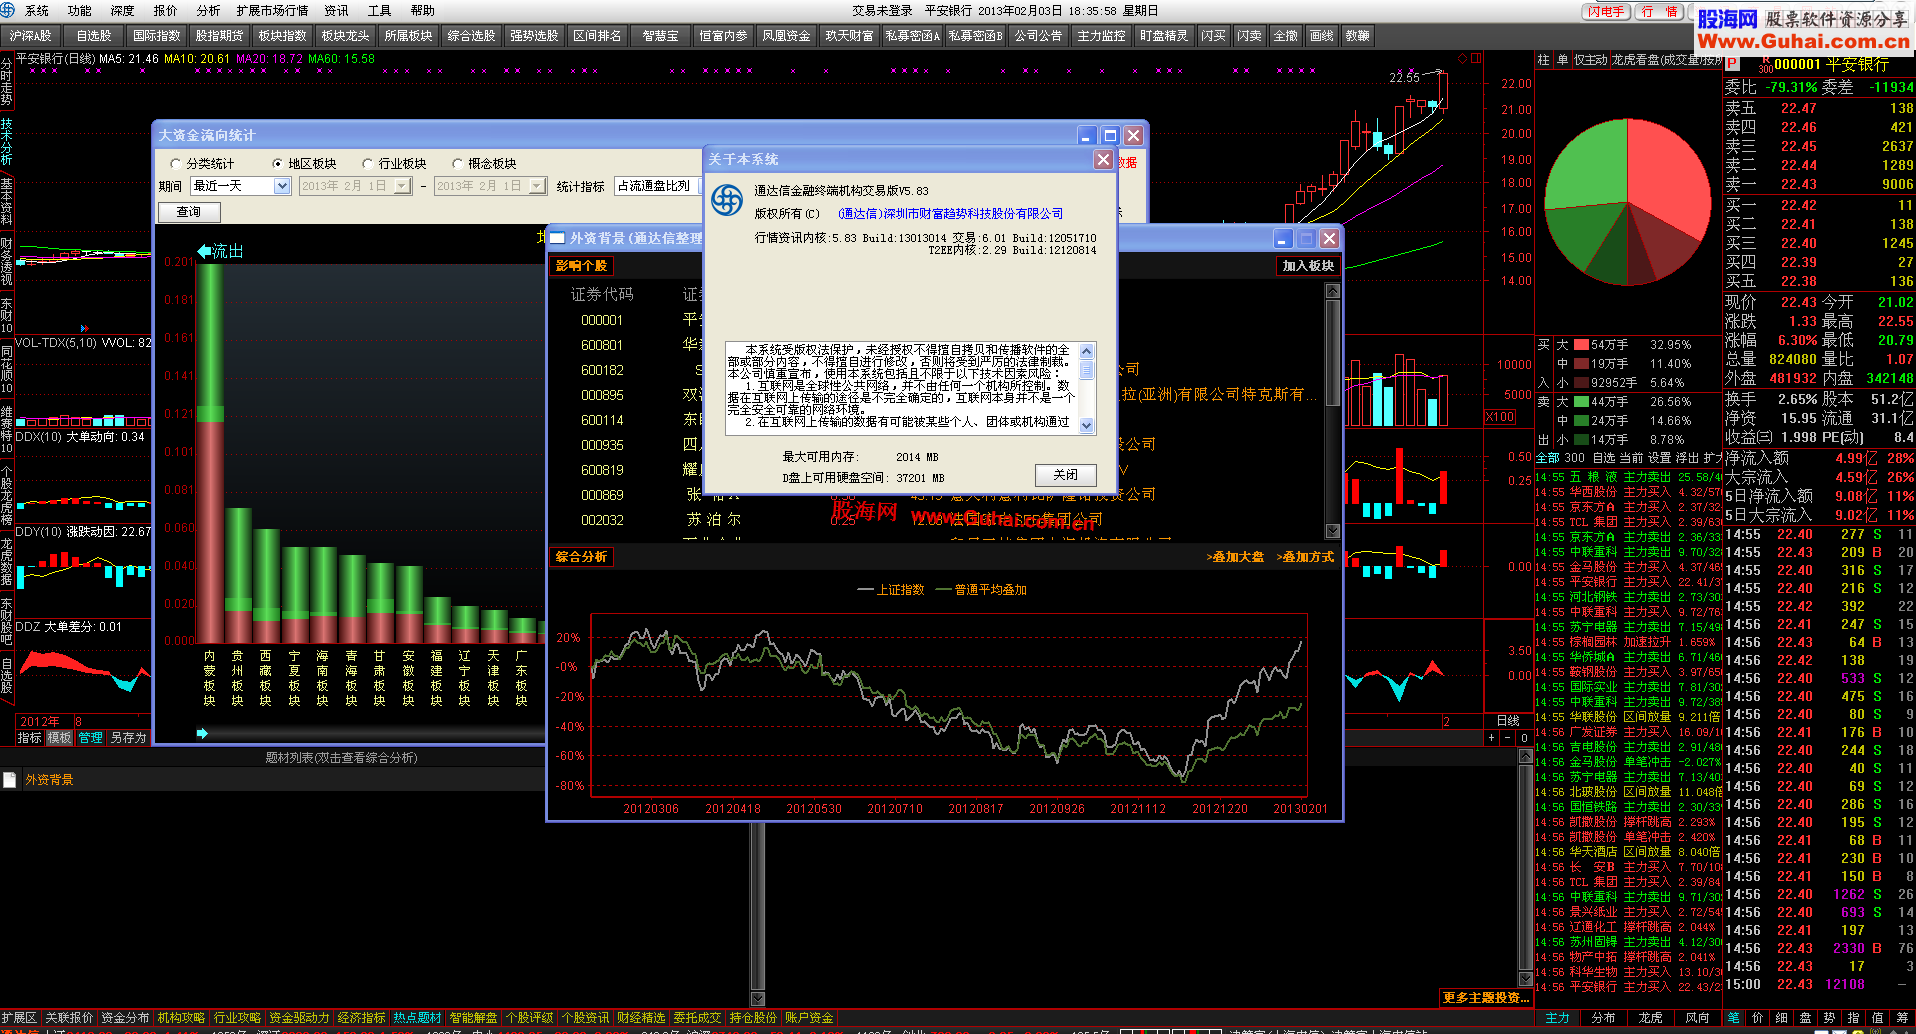Click the blue arrow below the bar chart
Image resolution: width=1916 pixels, height=1034 pixels.
coord(202,733)
